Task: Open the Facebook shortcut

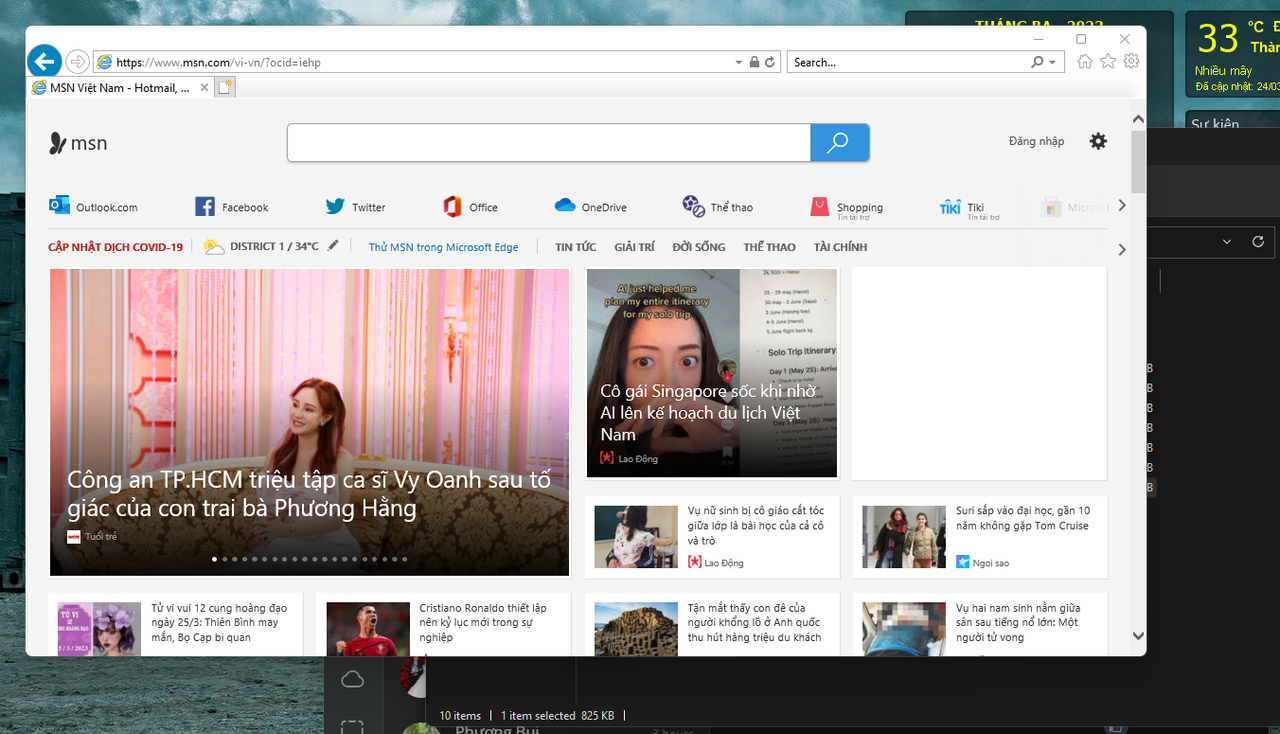Action: coord(232,207)
